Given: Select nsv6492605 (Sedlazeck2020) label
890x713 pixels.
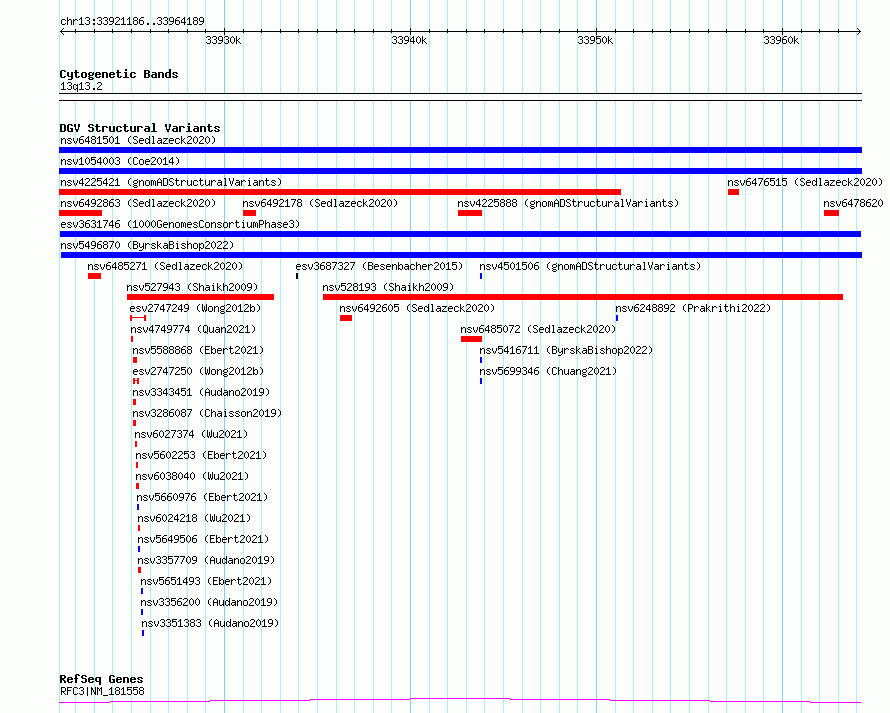Looking at the screenshot, I should [417, 308].
